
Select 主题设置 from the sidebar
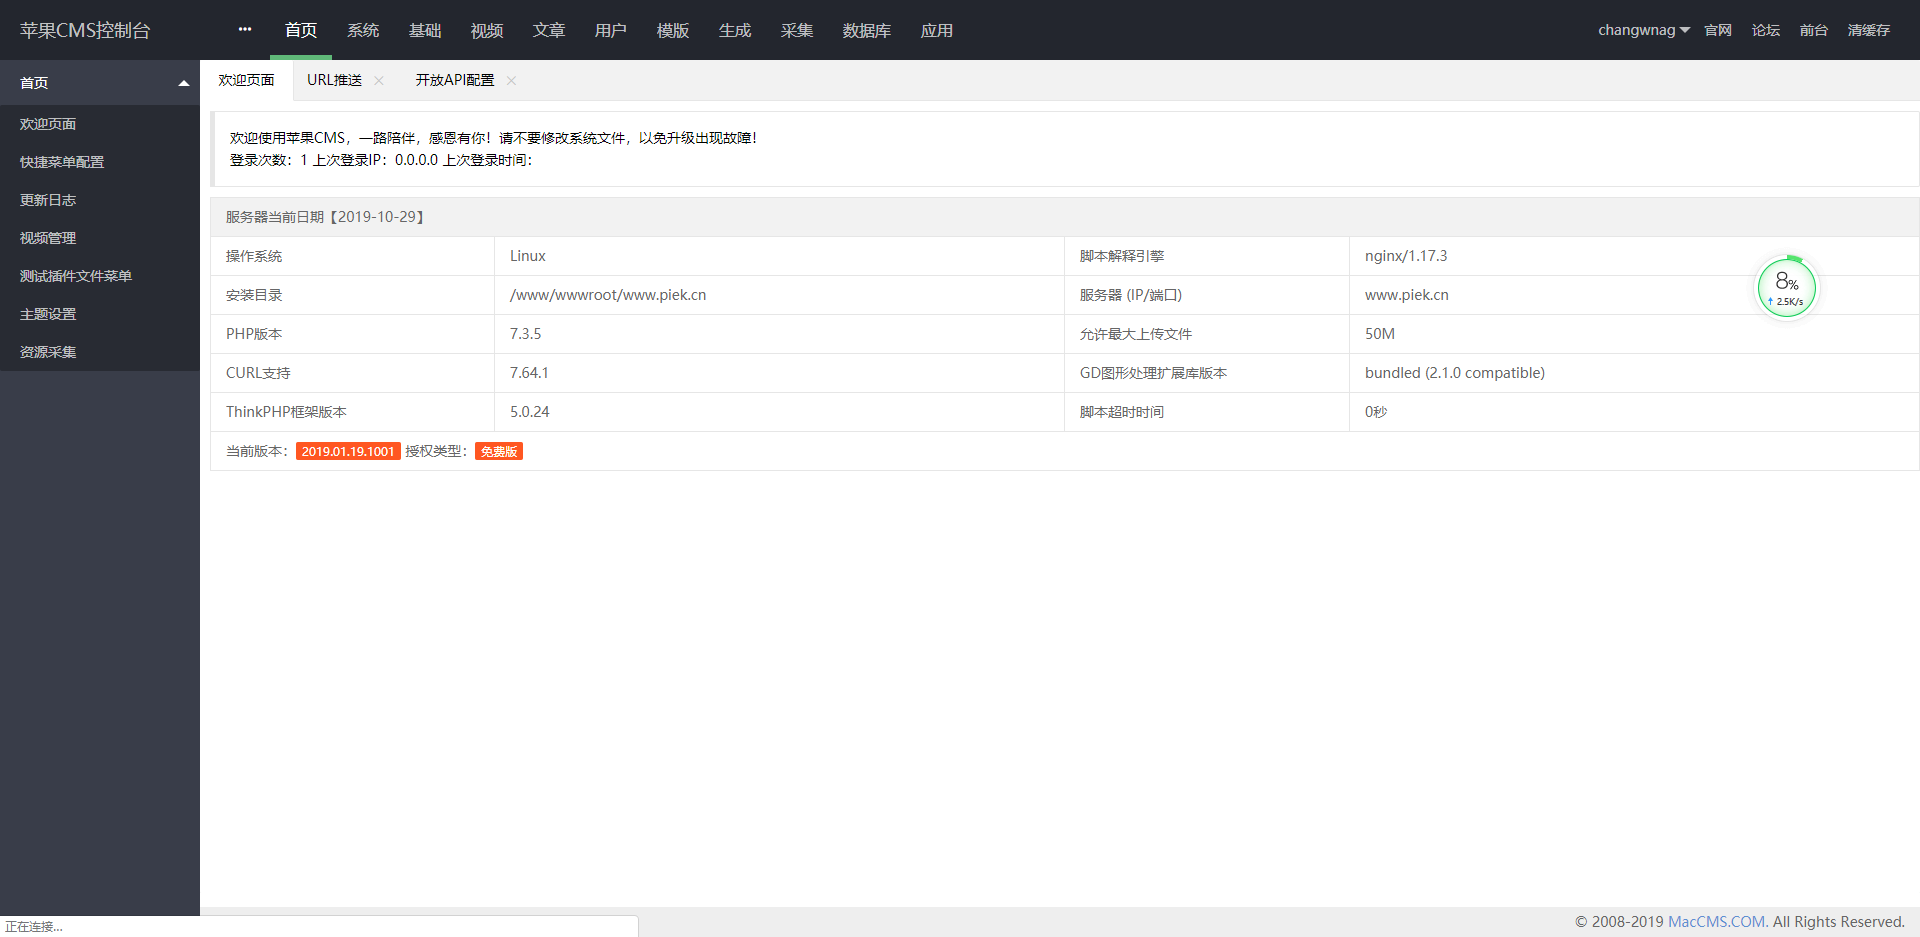[46, 313]
